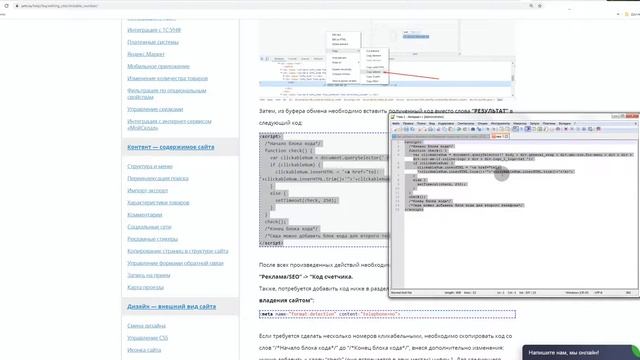
Task: Open the Опции menu in Notepad++
Action: coord(482,124)
